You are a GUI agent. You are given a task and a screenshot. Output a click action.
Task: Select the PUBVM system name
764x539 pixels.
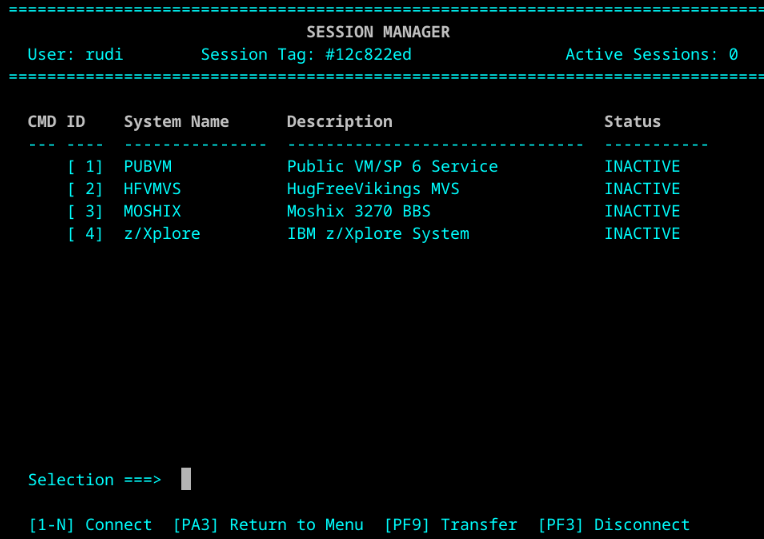tap(148, 167)
